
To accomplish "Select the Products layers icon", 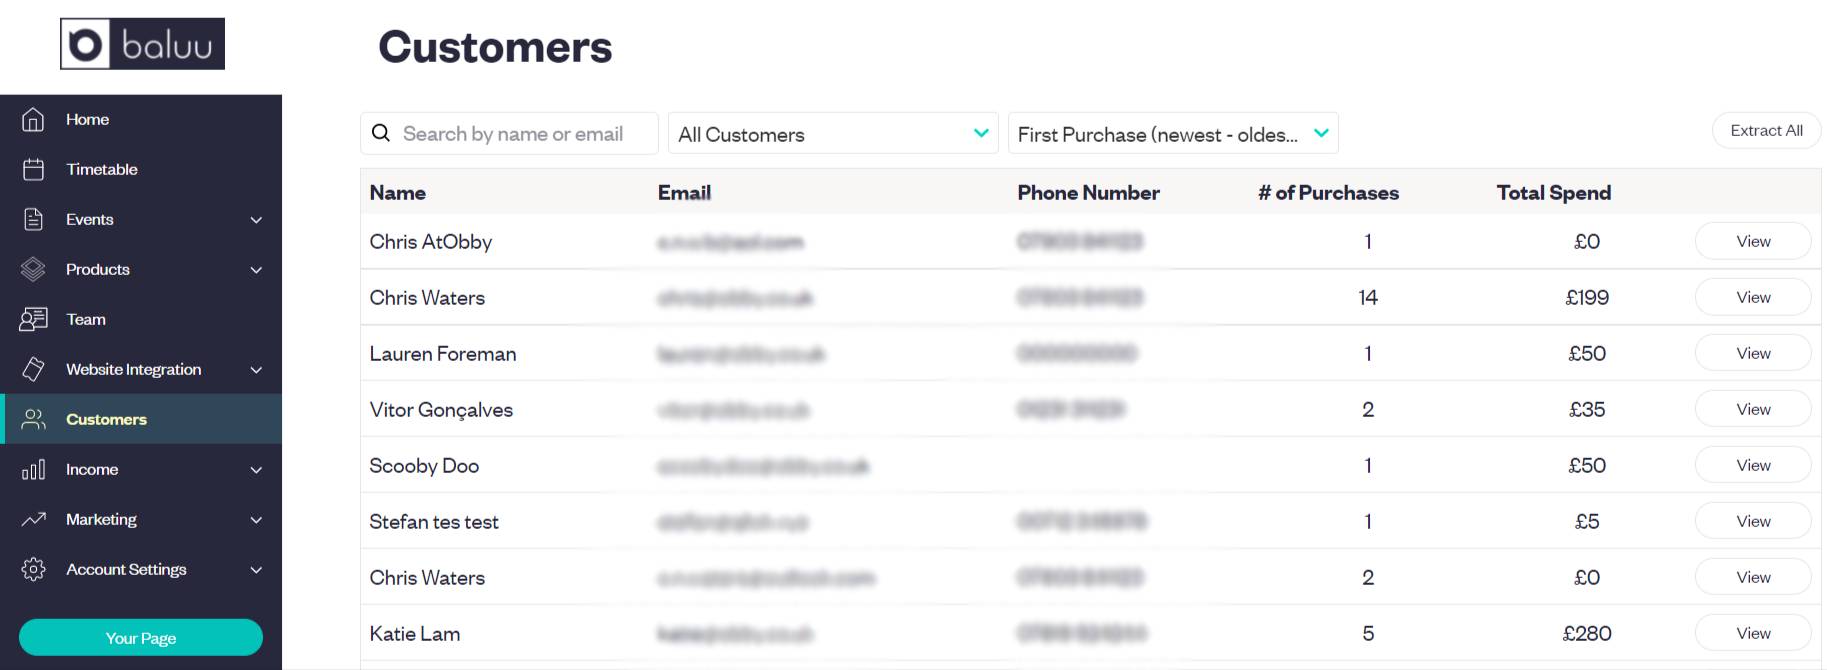I will pos(33,269).
